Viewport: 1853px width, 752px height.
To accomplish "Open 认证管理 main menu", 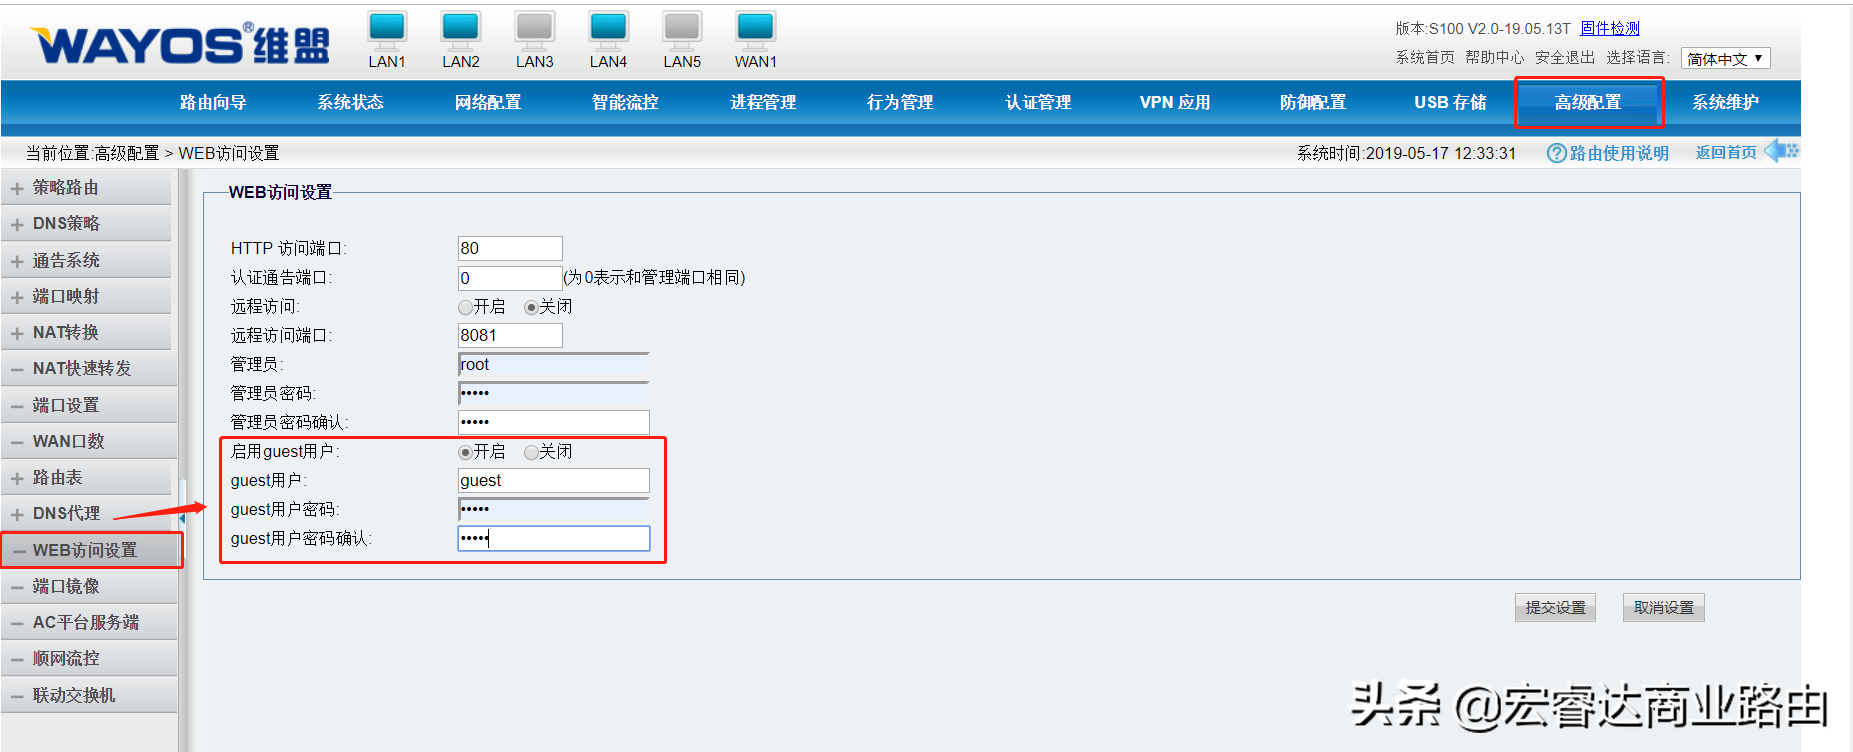I will pyautogui.click(x=1038, y=102).
